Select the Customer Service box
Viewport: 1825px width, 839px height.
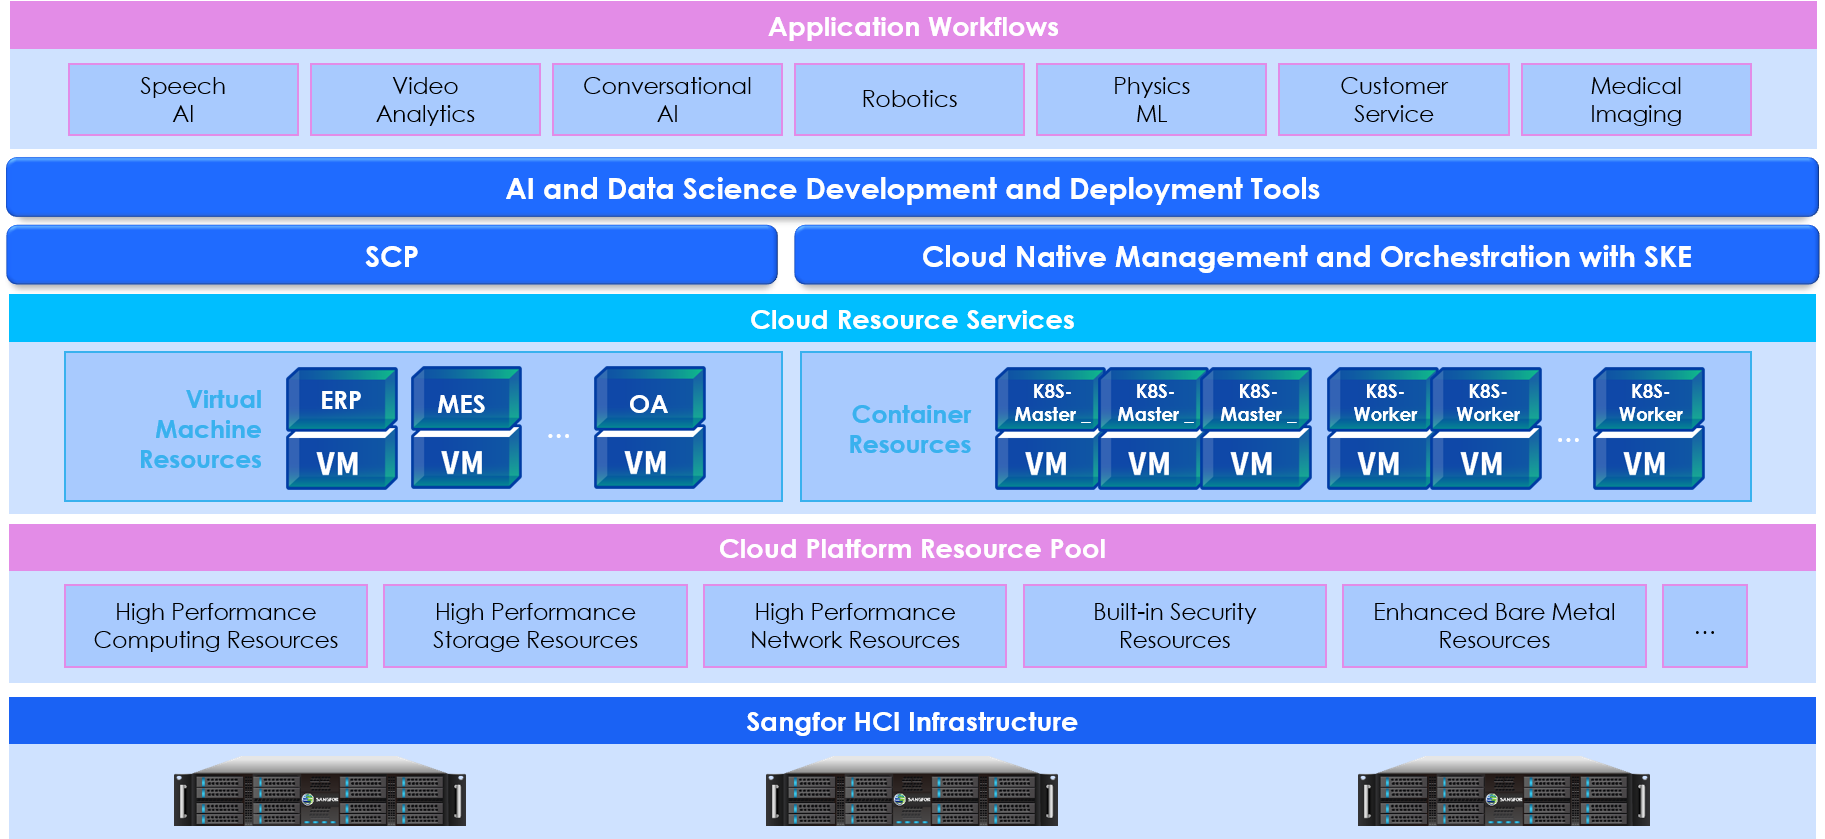[1393, 99]
